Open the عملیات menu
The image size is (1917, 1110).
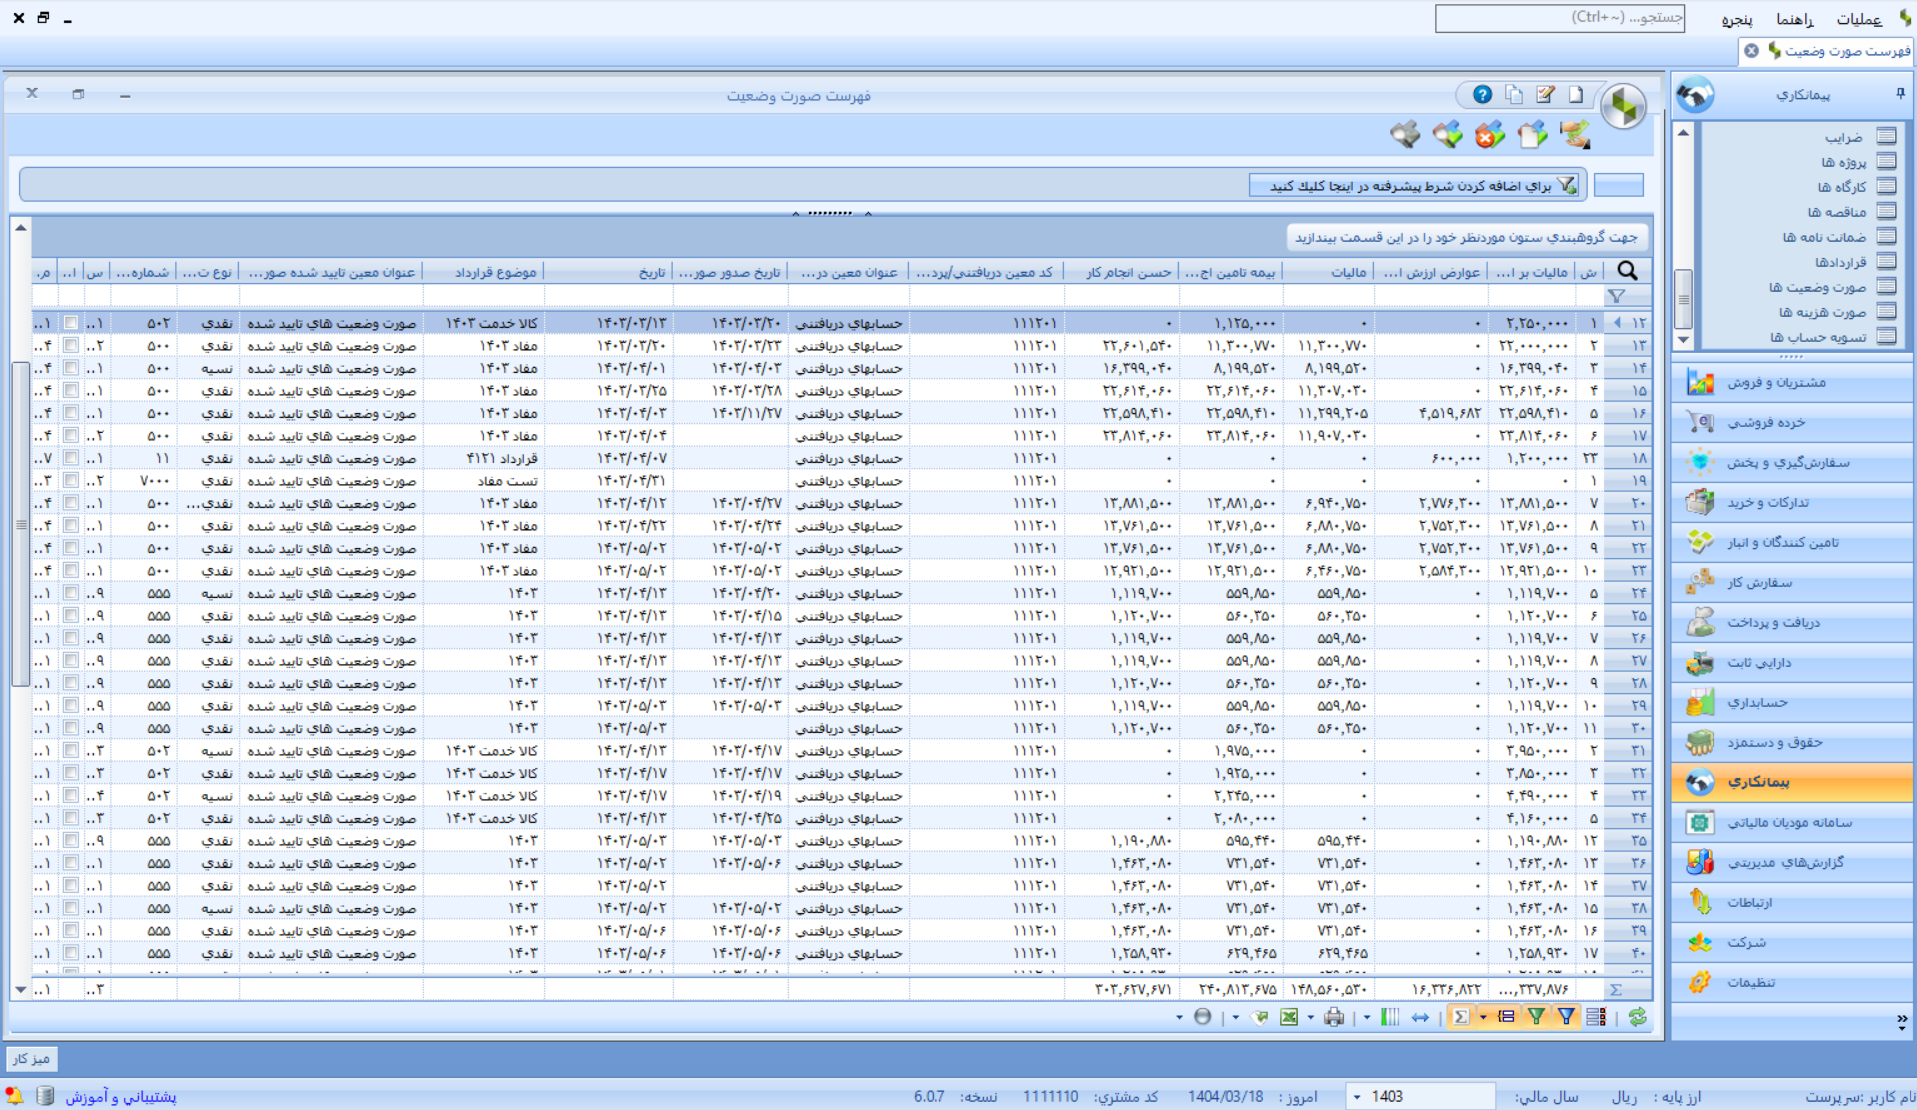pos(1858,19)
